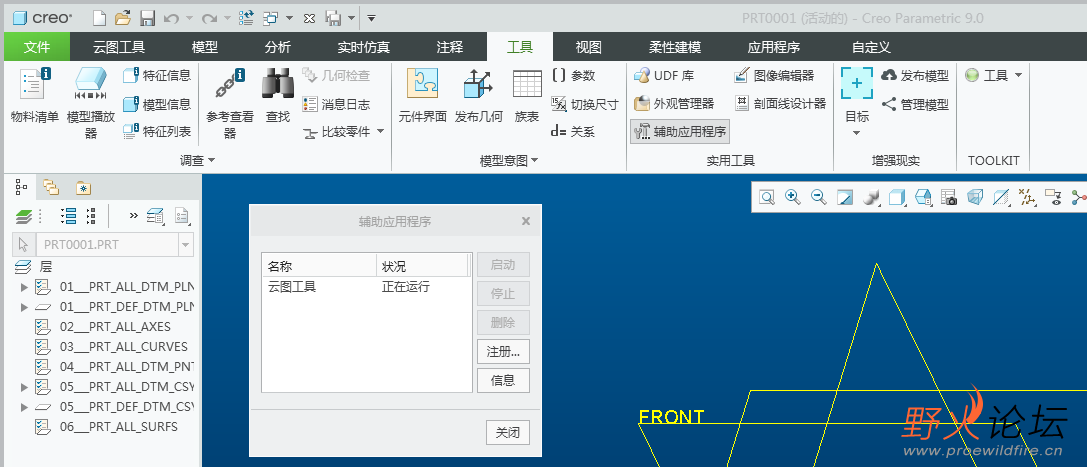Open 族表 family table

527,96
